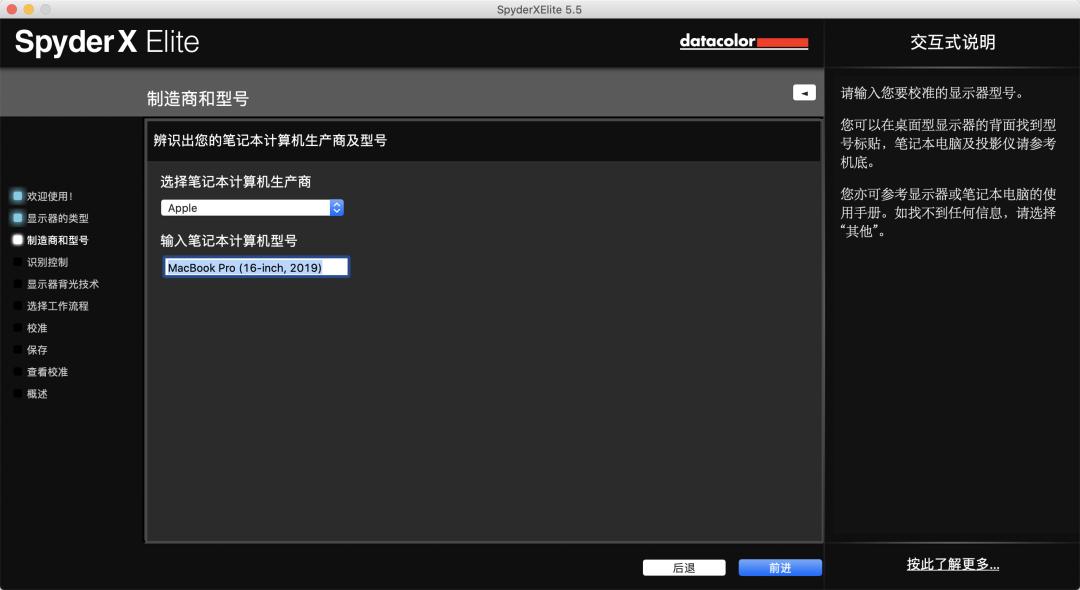Screen dimensions: 1080x590
Task: Collapse the help panel with the arrow button
Action: [x=804, y=92]
